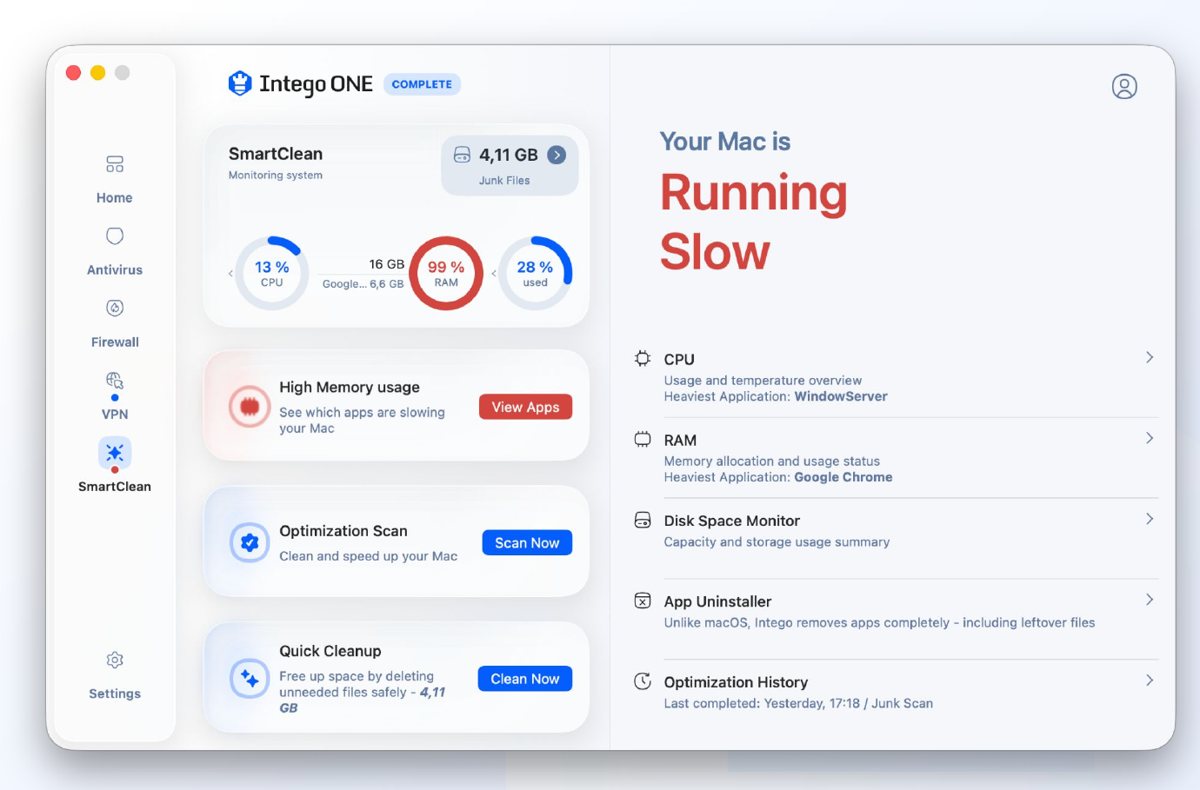Click the High Memory usage title
Image resolution: width=1200 pixels, height=790 pixels.
[x=349, y=387]
